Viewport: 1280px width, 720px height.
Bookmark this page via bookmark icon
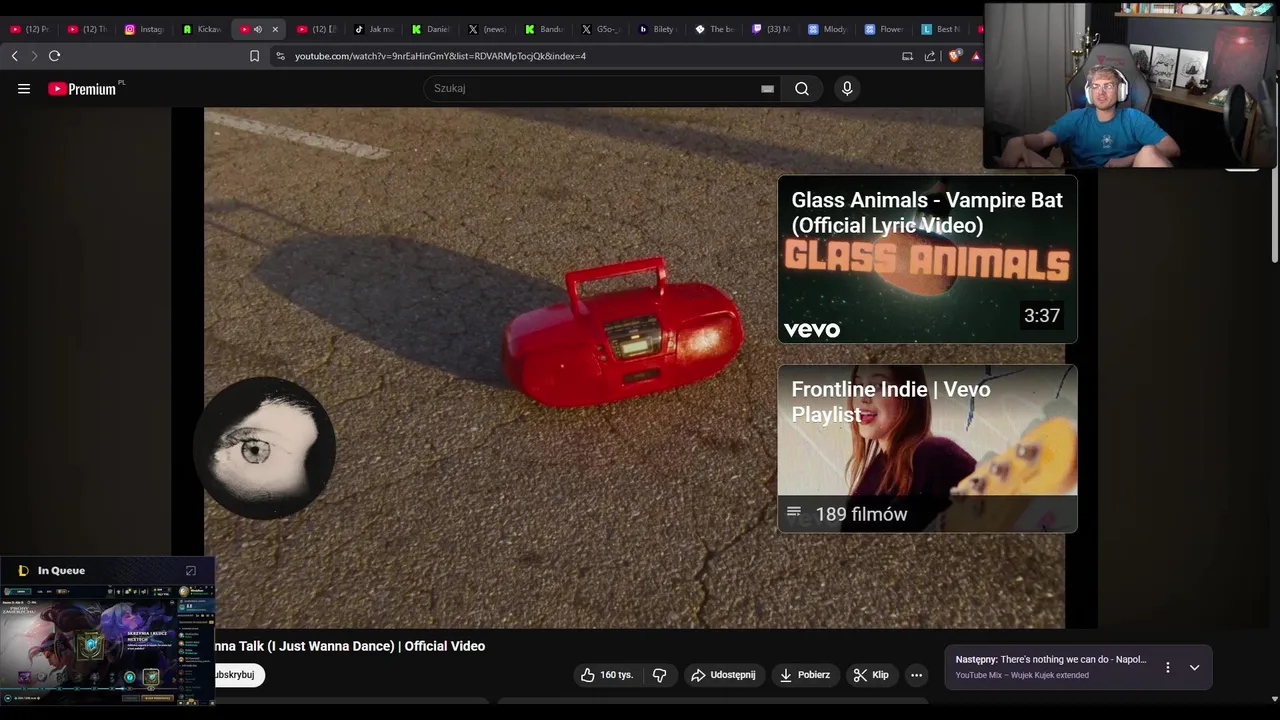[x=254, y=56]
